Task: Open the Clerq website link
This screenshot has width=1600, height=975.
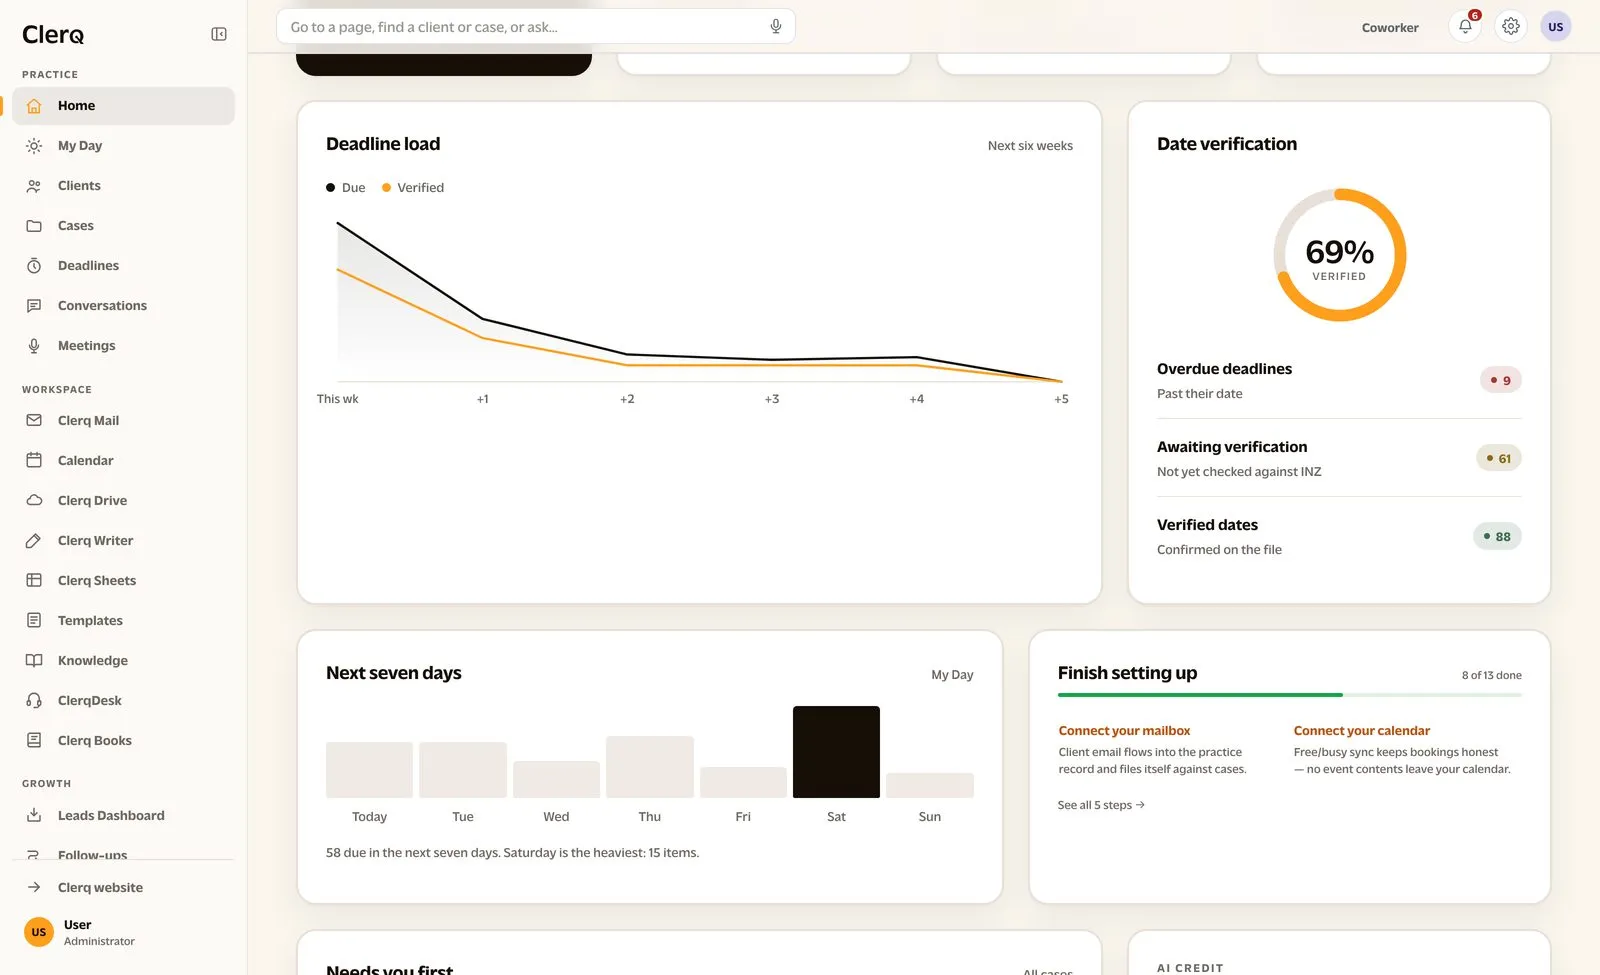Action: coord(124,888)
